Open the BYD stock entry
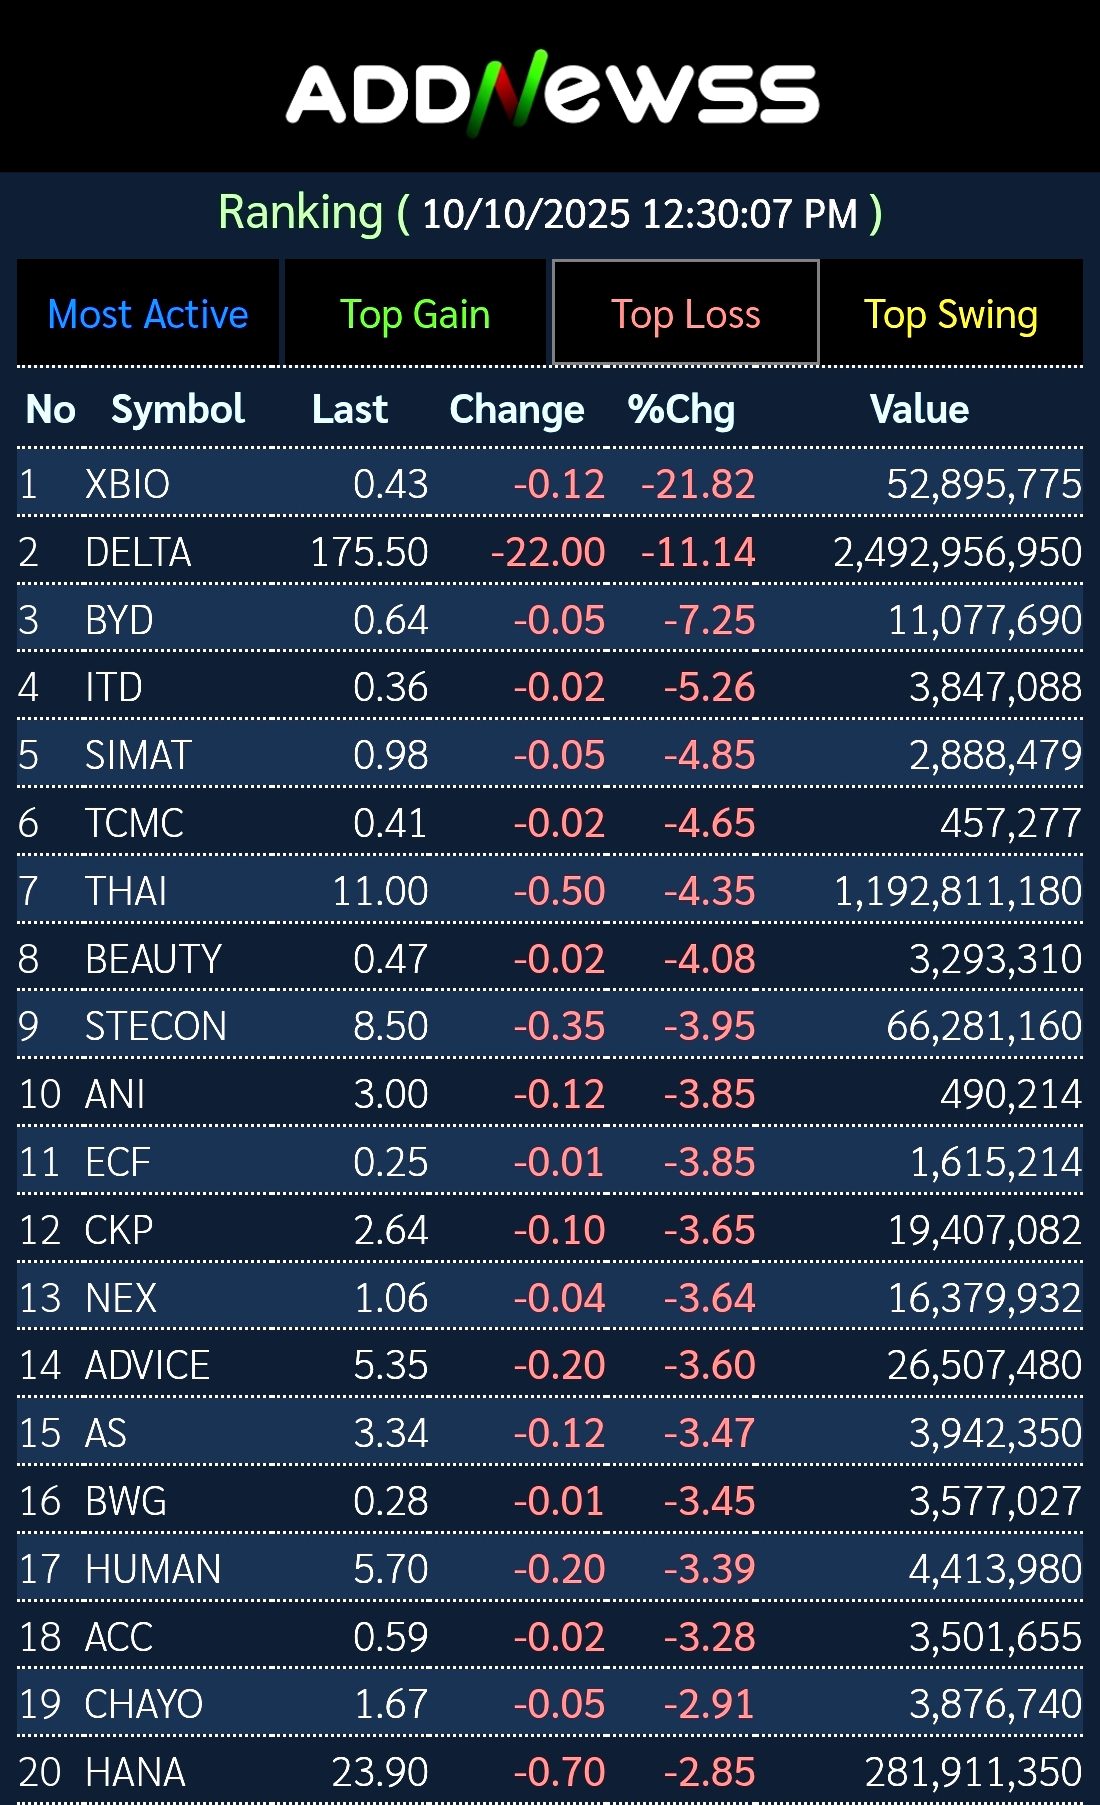The image size is (1100, 1805). [119, 620]
